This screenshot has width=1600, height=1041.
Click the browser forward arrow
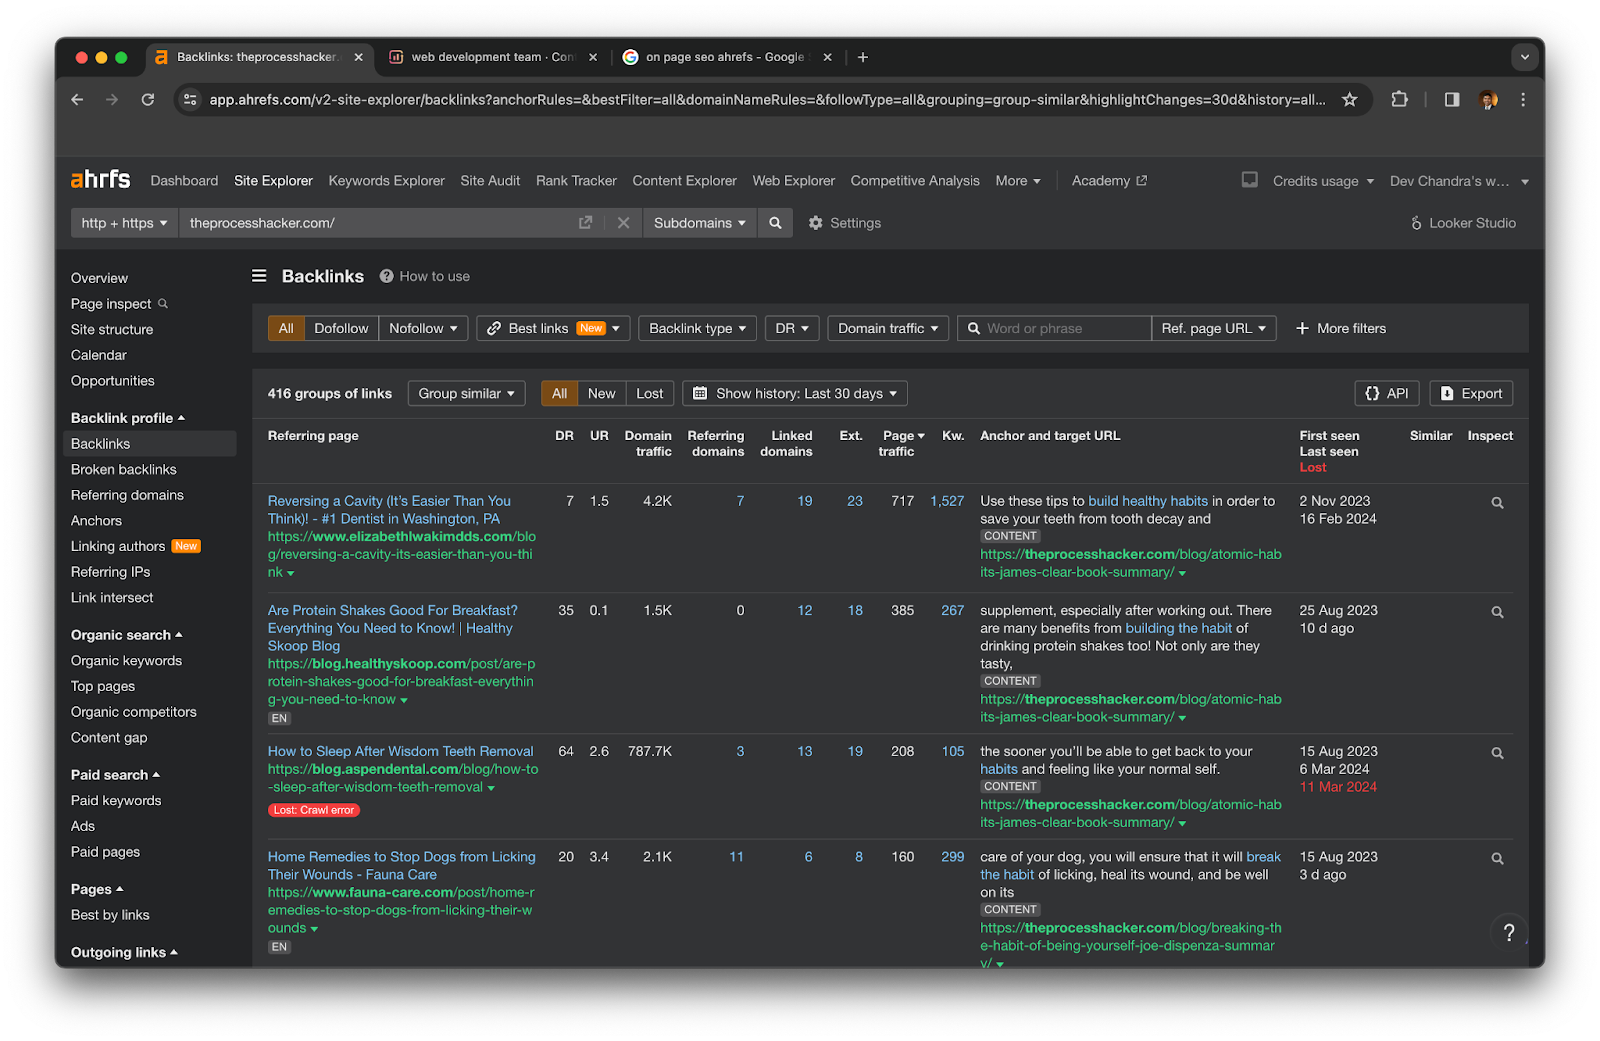112,99
